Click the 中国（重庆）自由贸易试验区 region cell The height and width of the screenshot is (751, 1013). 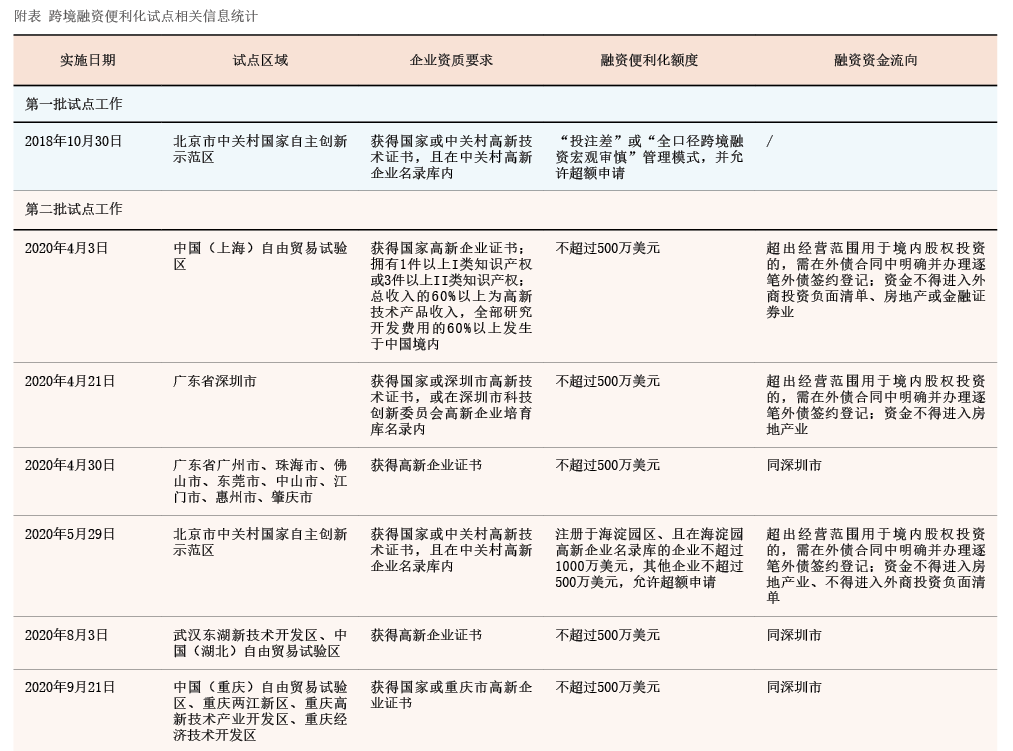pyautogui.click(x=260, y=711)
